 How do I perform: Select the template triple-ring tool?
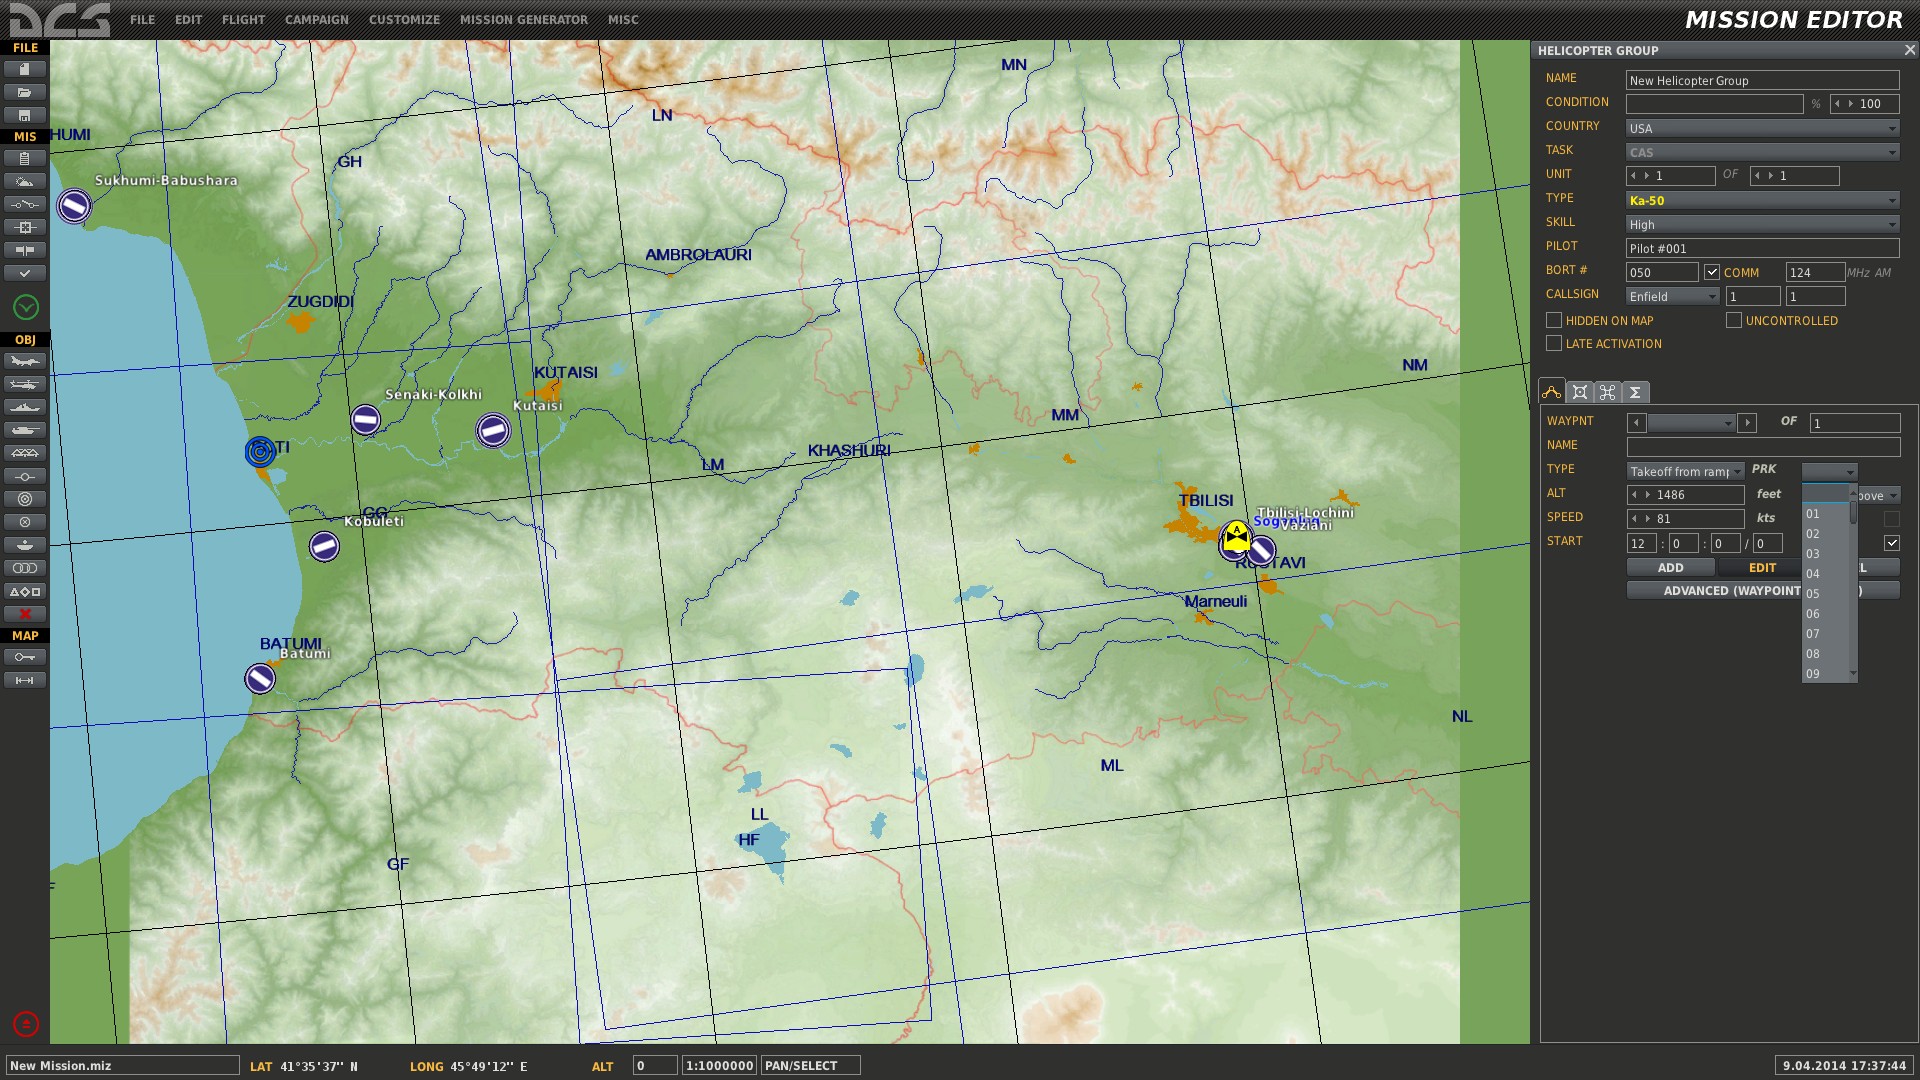[x=25, y=568]
